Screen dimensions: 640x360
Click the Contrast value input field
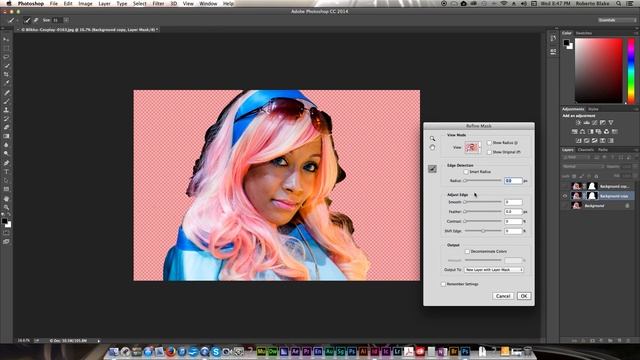pyautogui.click(x=513, y=222)
